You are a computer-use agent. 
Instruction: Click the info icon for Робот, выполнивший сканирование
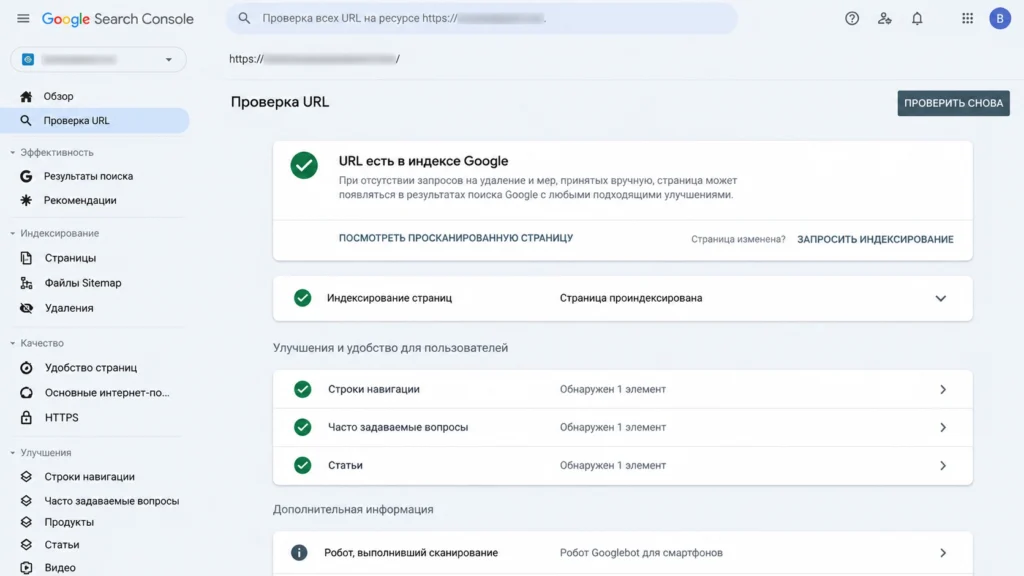click(298, 552)
